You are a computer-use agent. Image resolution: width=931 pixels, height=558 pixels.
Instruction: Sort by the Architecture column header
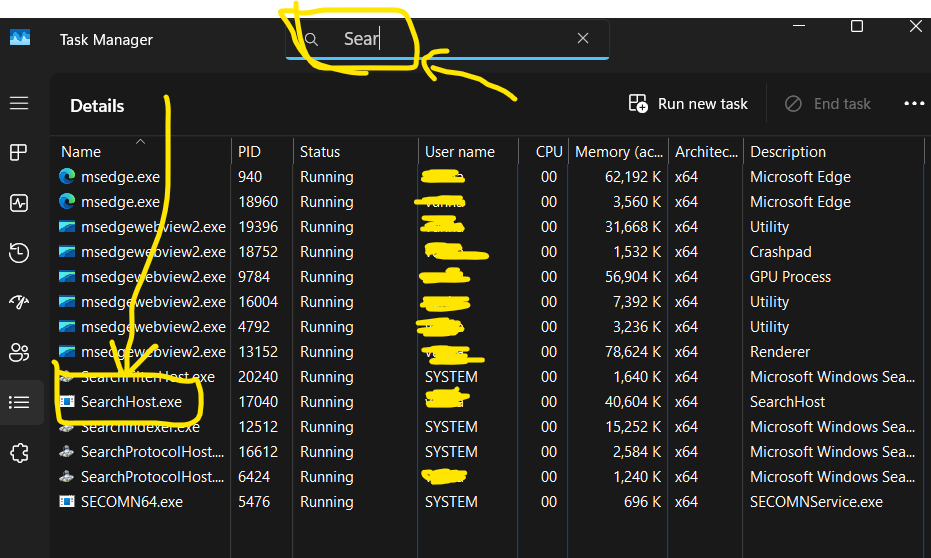point(706,152)
